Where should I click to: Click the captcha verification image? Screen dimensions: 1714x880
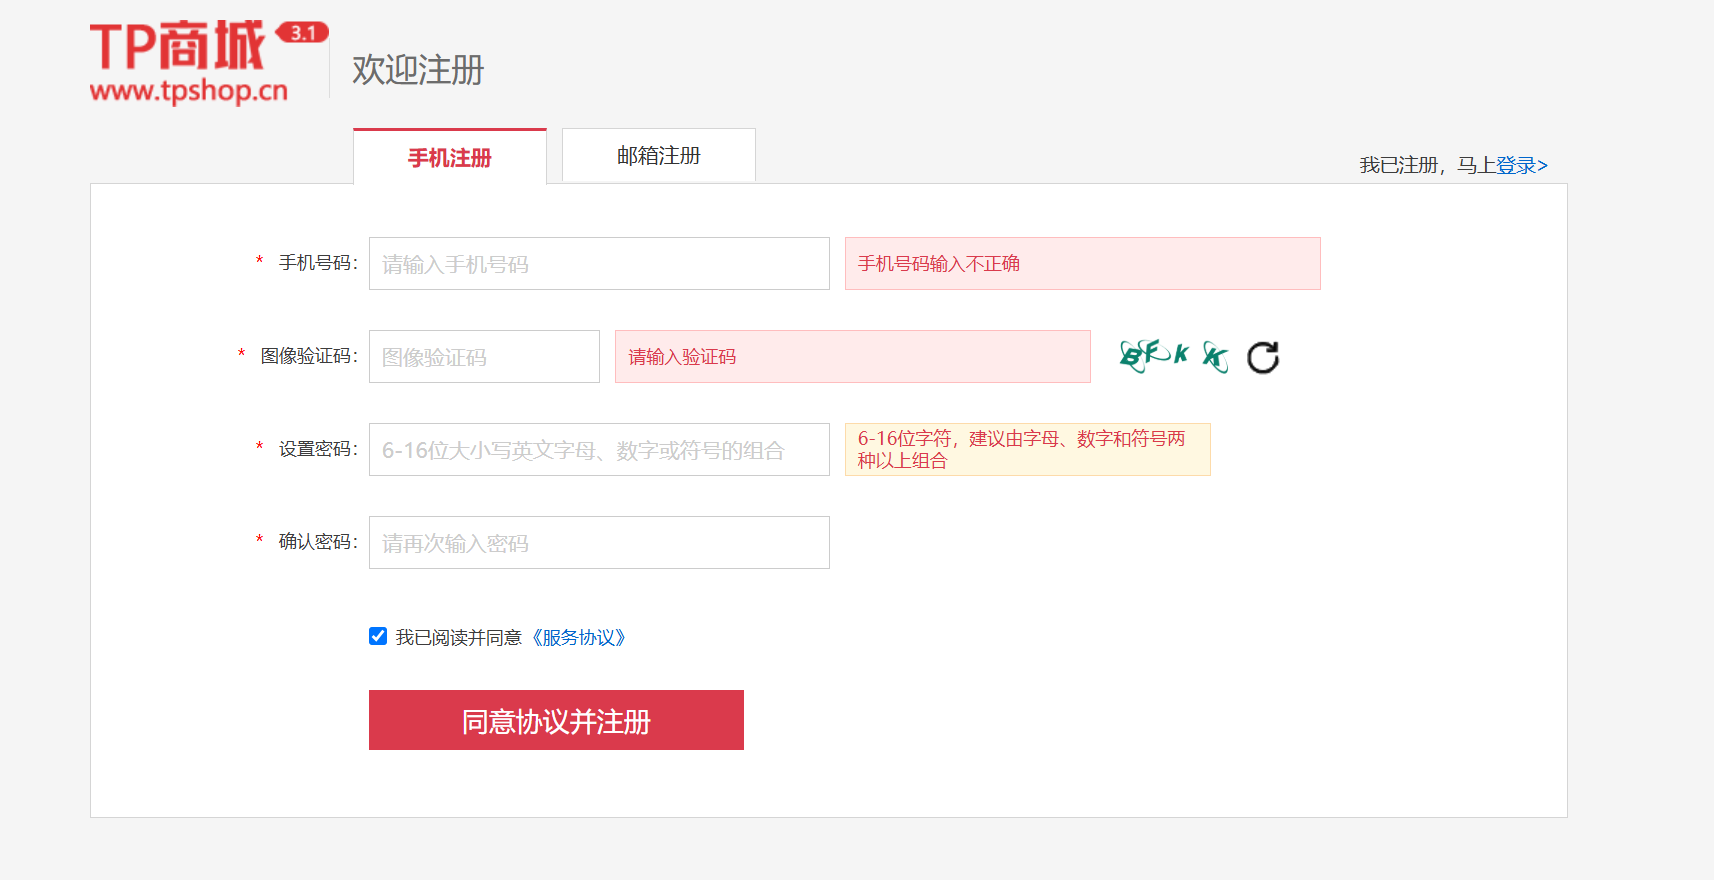pyautogui.click(x=1174, y=356)
